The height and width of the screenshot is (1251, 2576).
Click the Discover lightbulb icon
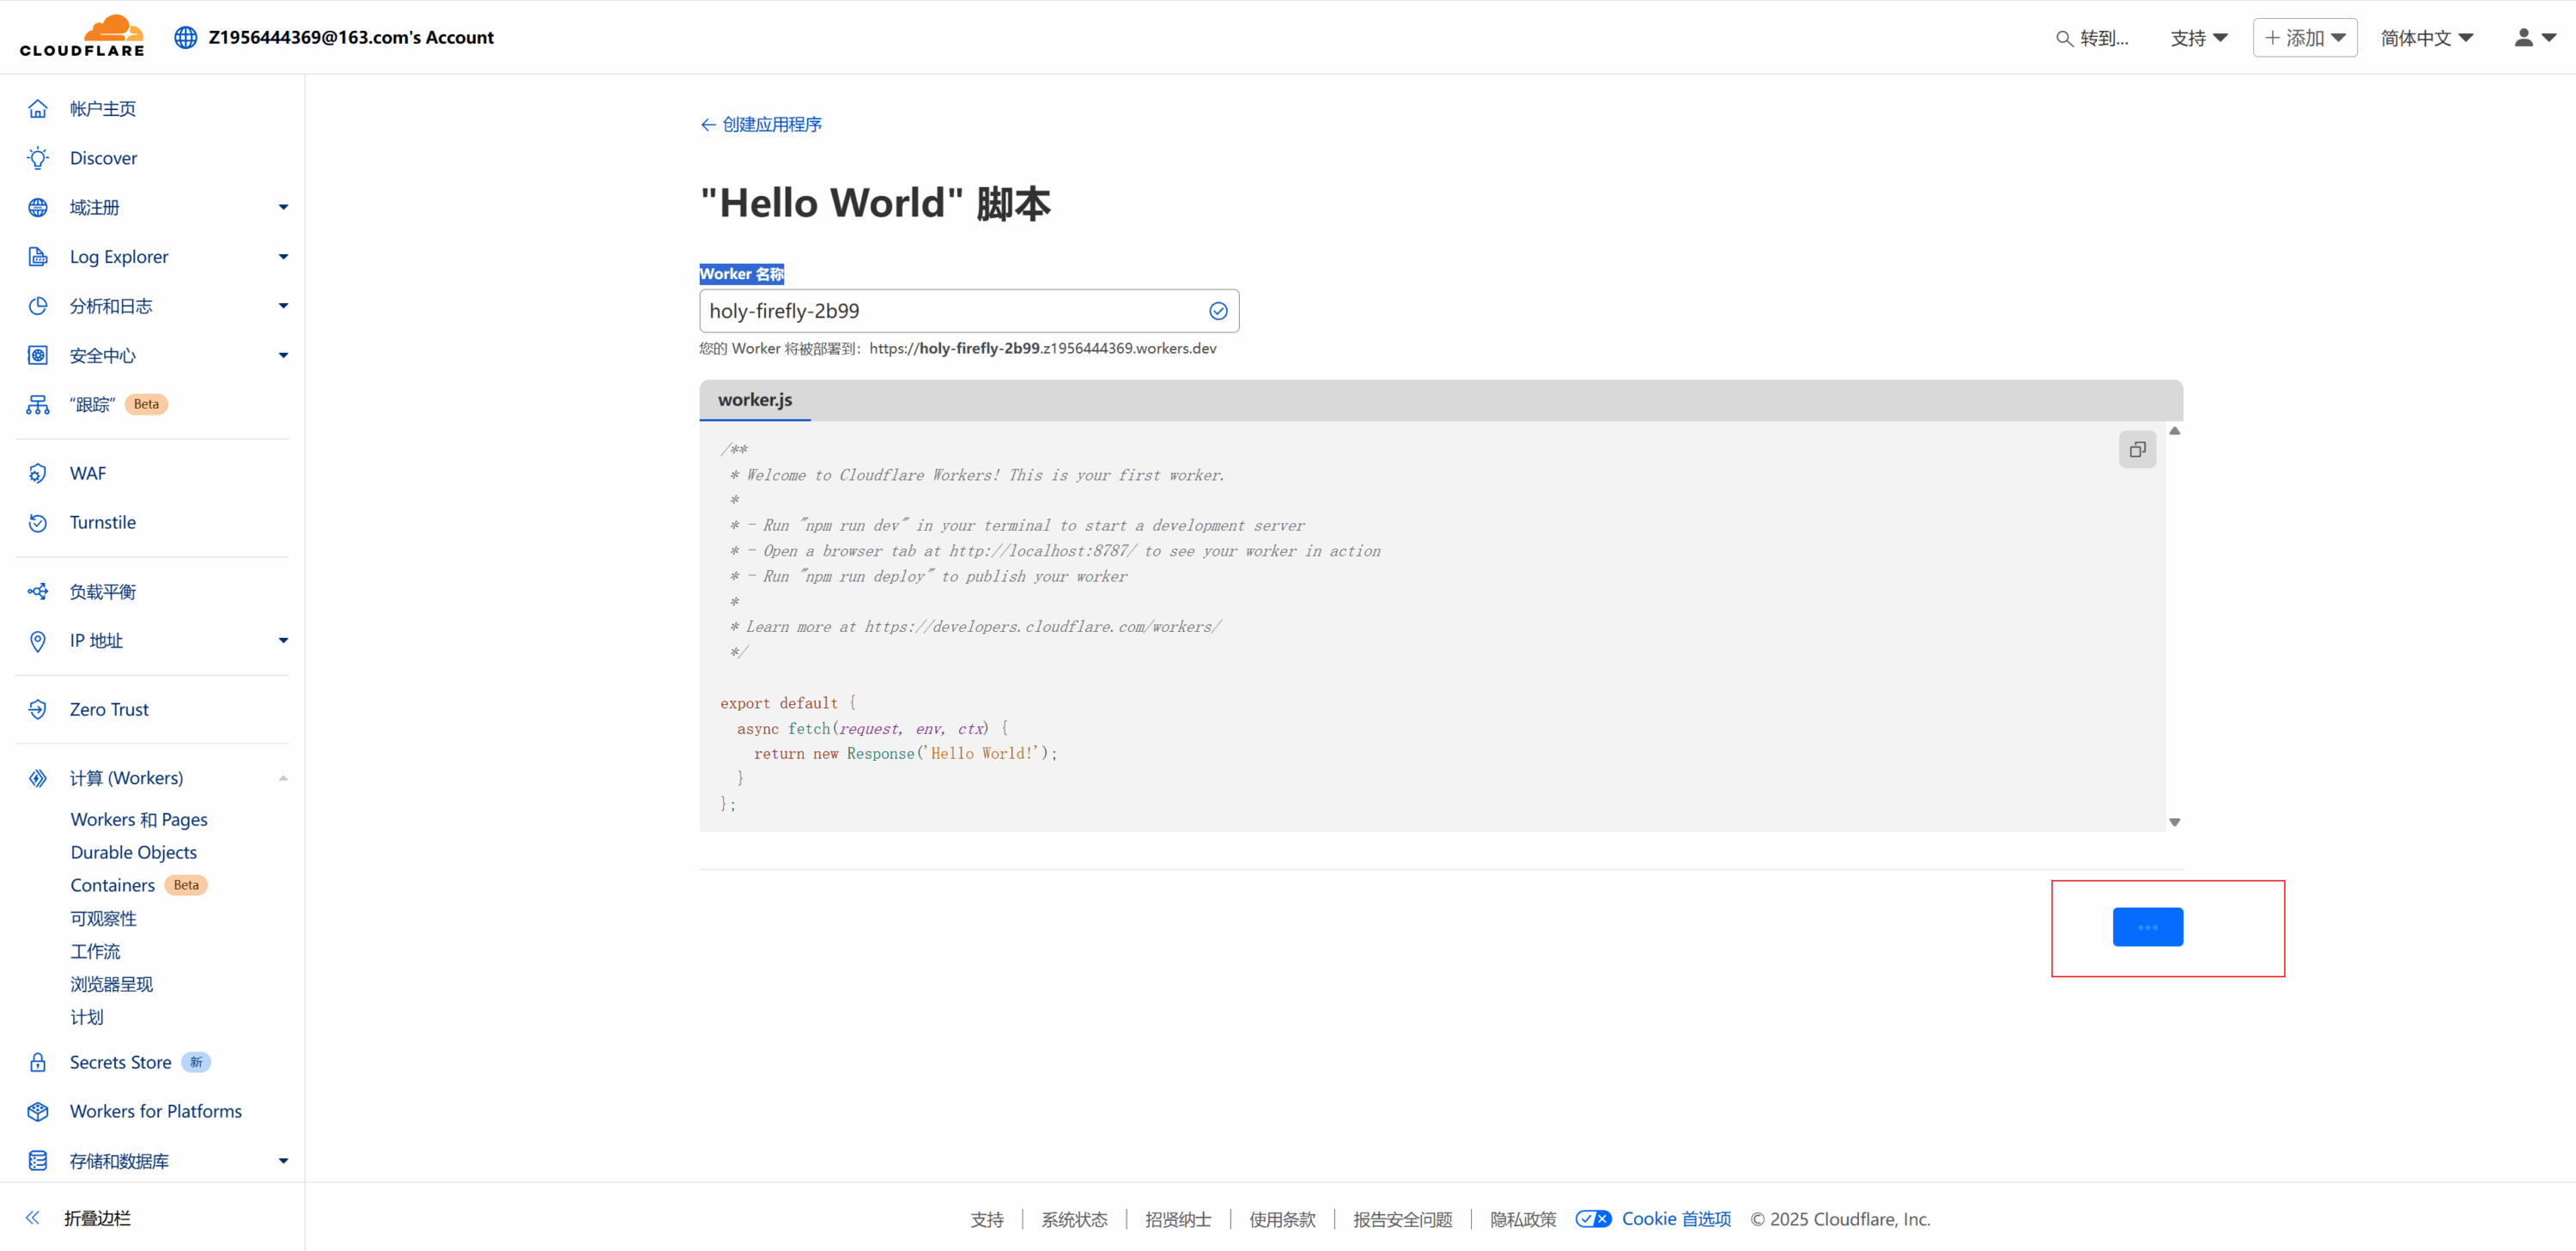point(38,158)
